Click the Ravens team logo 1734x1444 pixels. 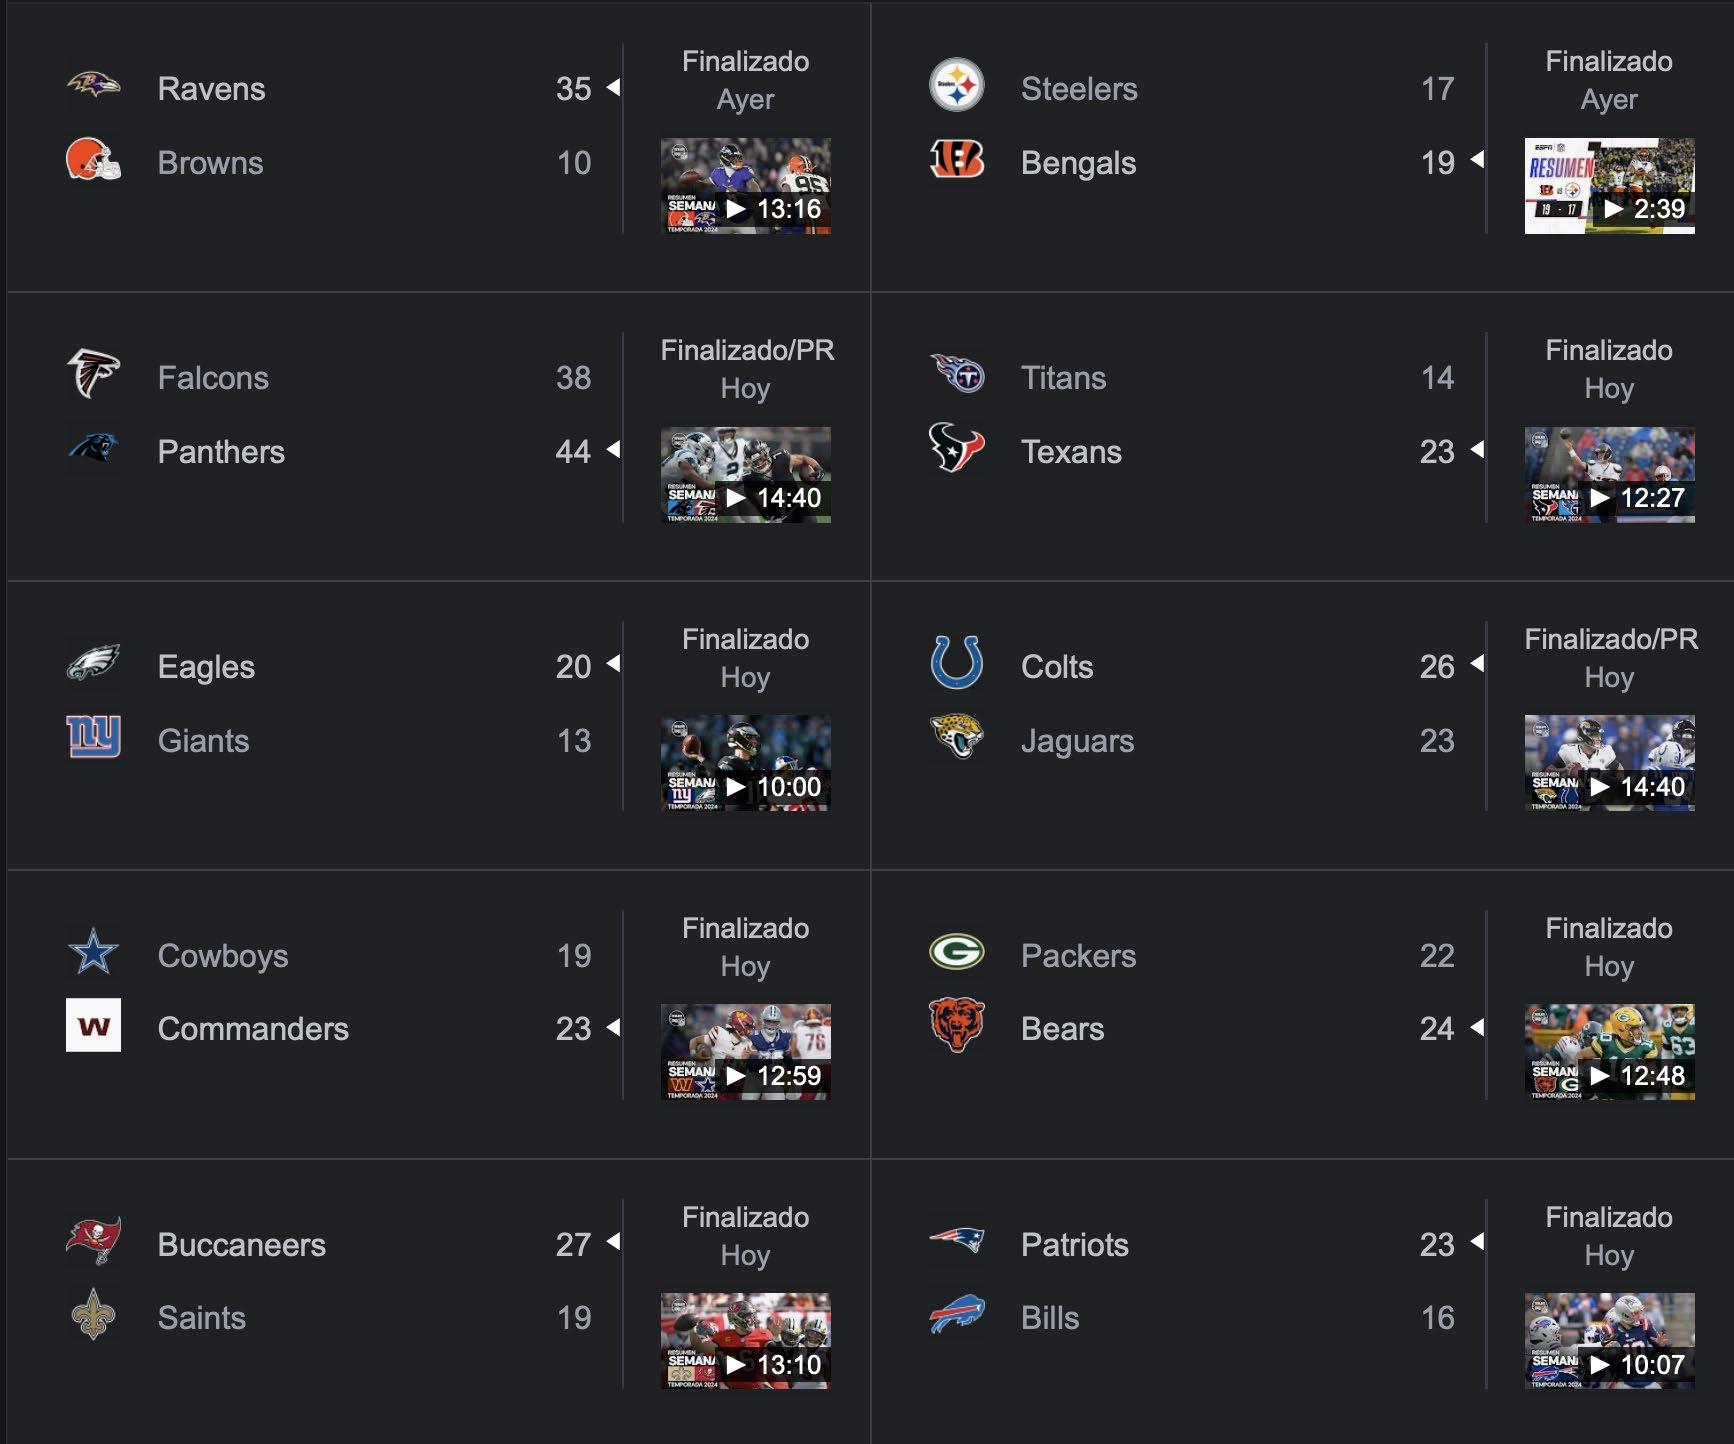pos(93,86)
